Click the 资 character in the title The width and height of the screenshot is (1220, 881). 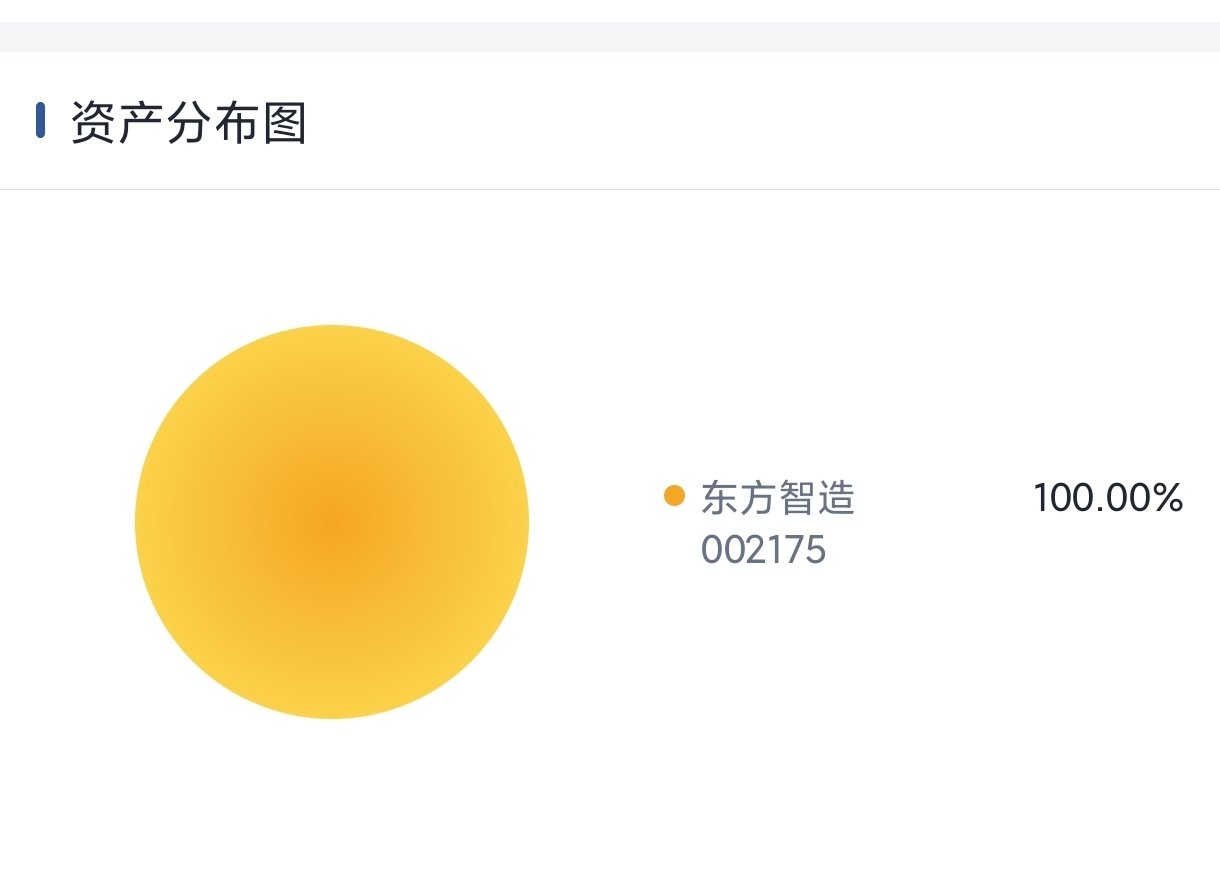coord(92,122)
